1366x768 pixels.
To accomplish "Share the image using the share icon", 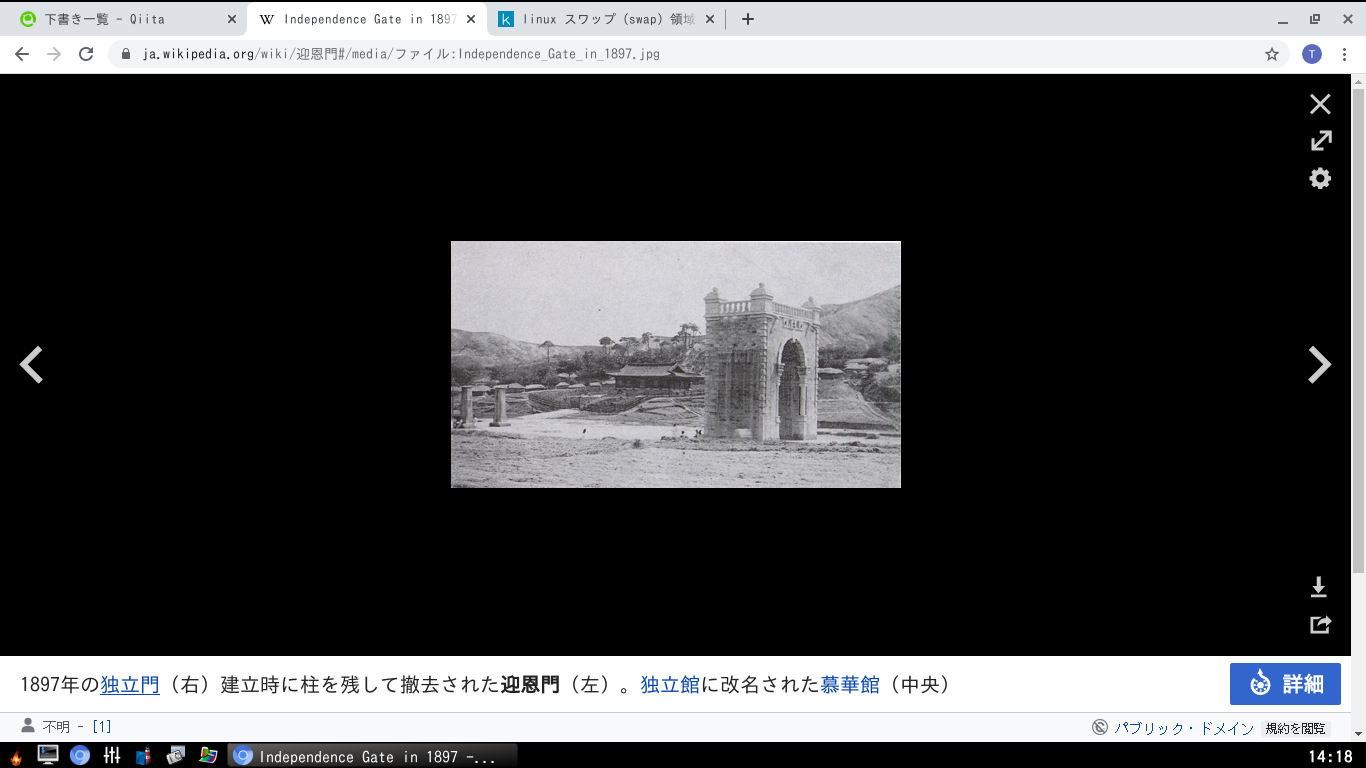I will pos(1320,624).
